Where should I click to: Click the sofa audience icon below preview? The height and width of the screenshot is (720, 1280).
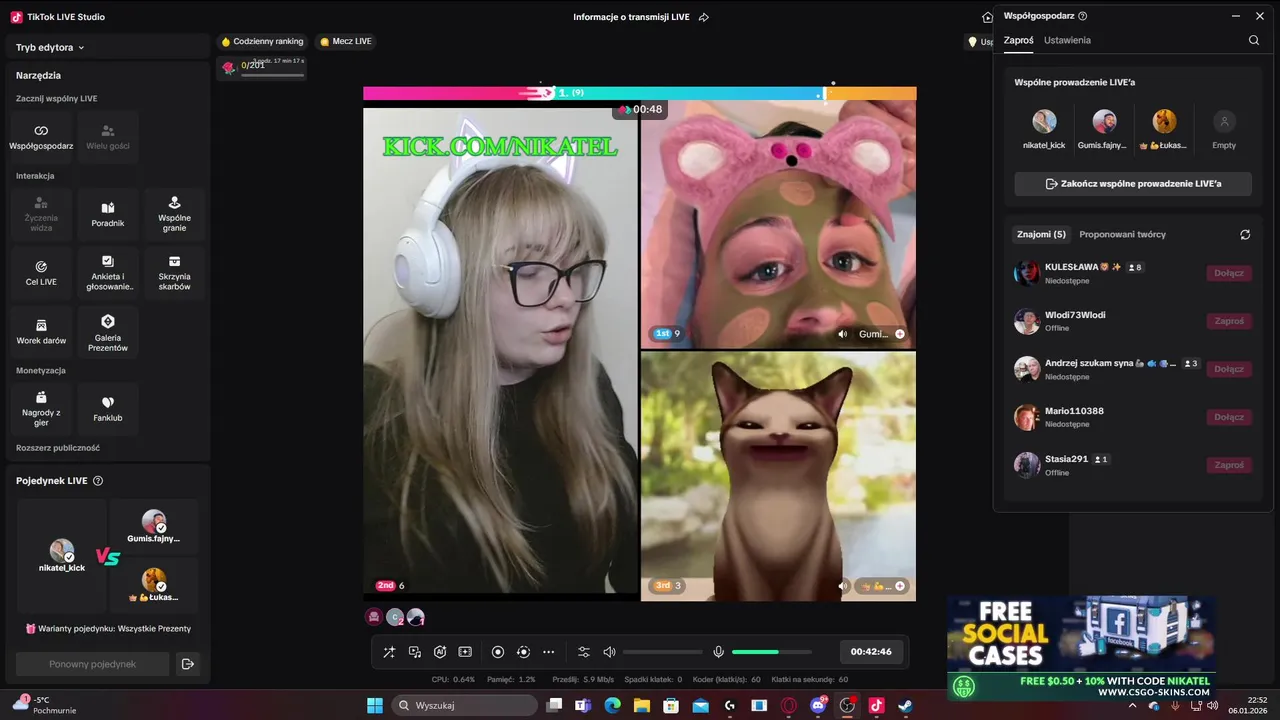(374, 617)
